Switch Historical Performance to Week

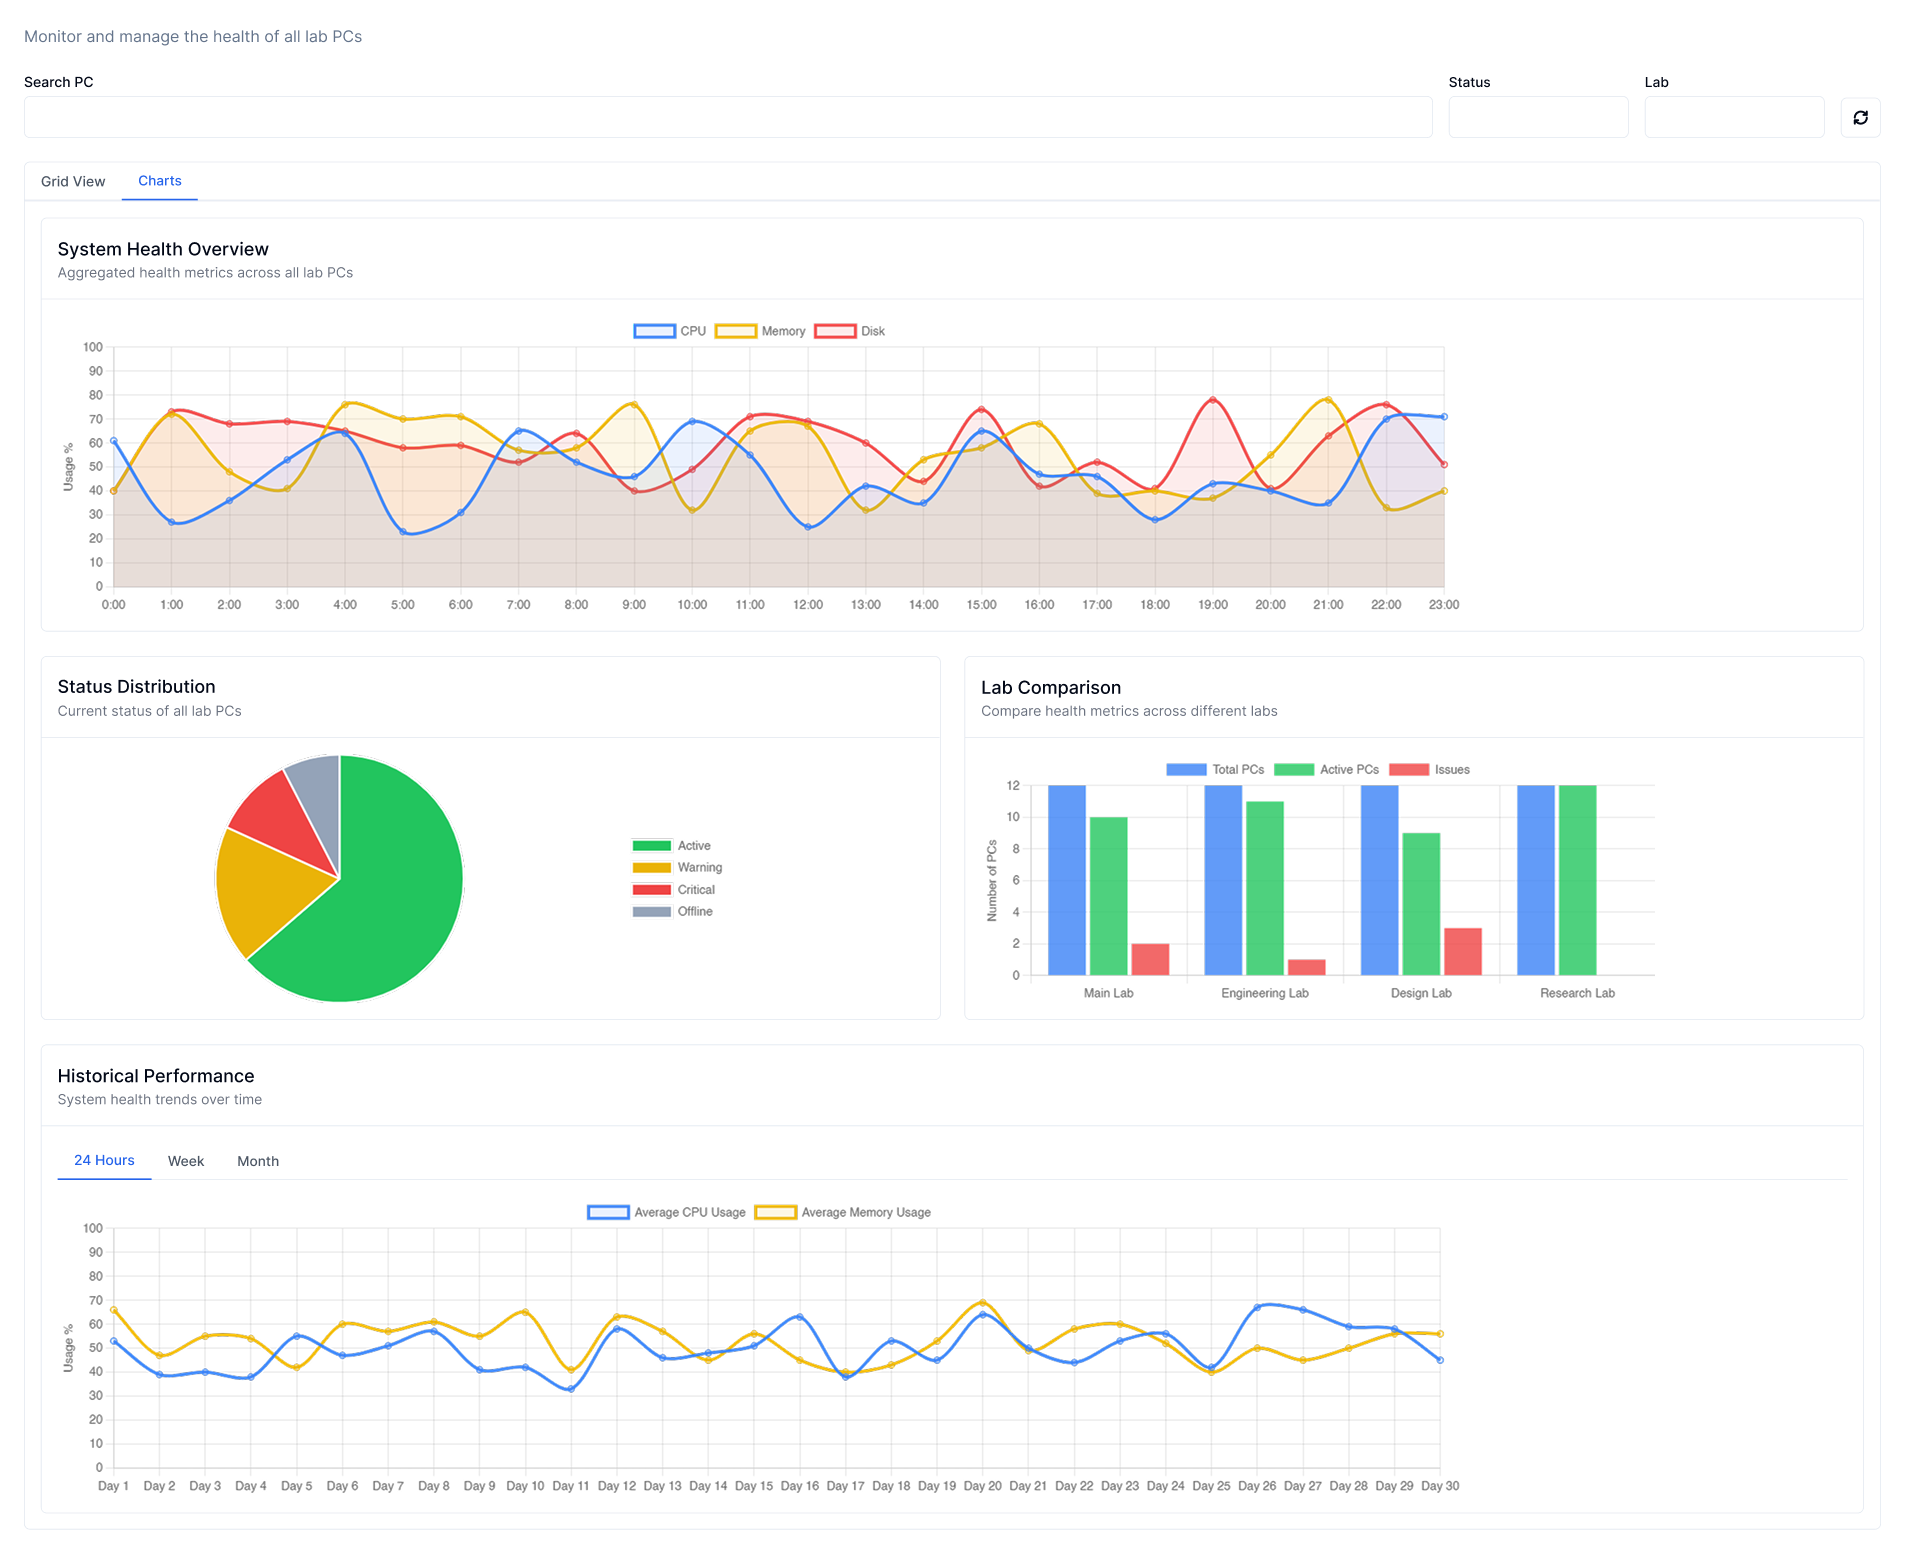pyautogui.click(x=186, y=1161)
